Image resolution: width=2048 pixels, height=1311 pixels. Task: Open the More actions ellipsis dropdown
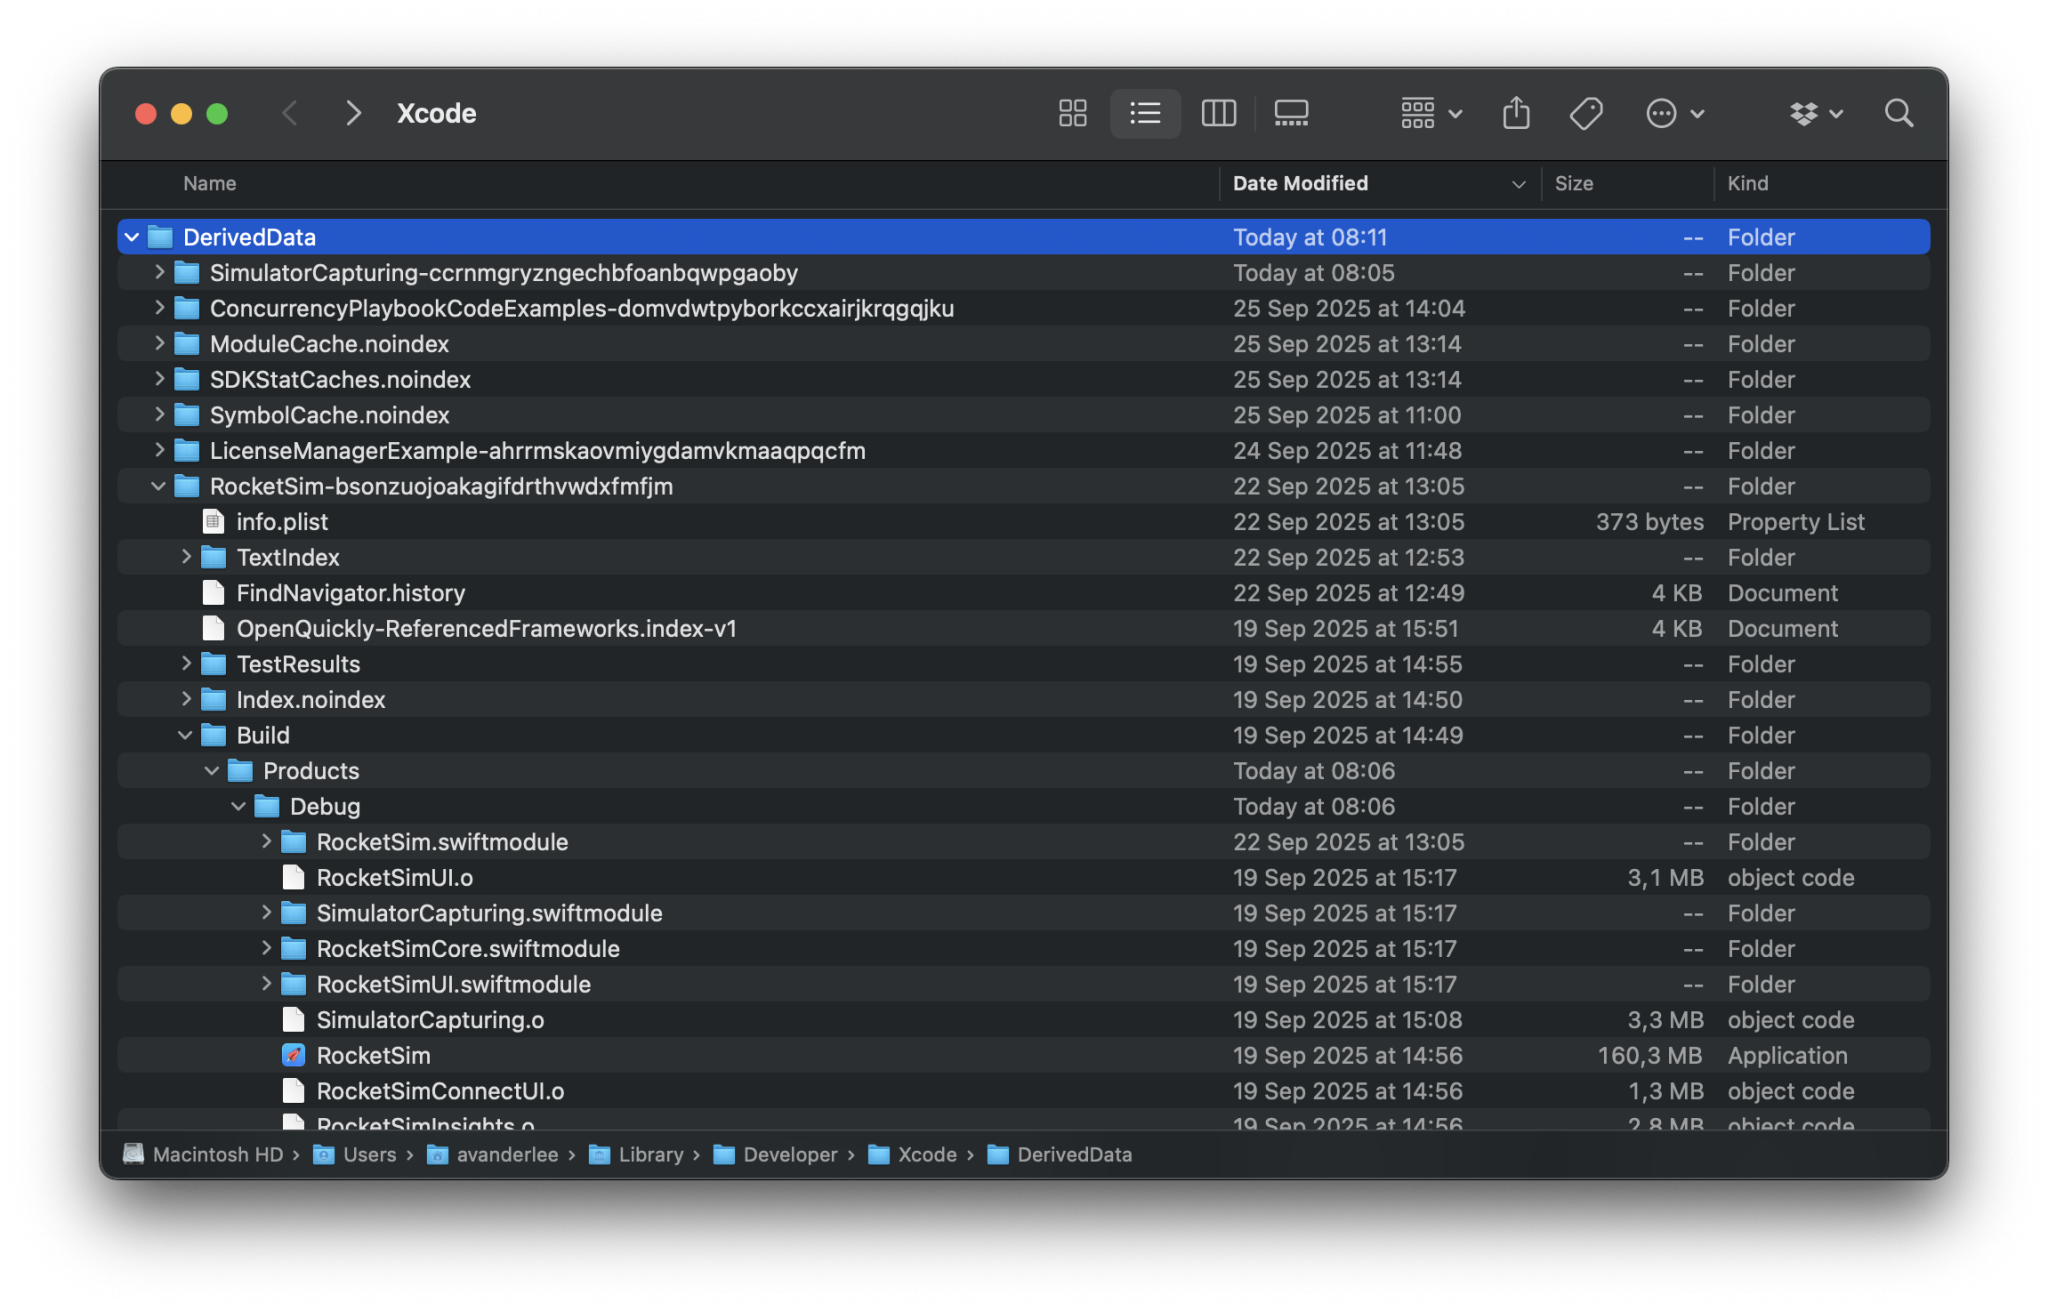tap(1673, 113)
